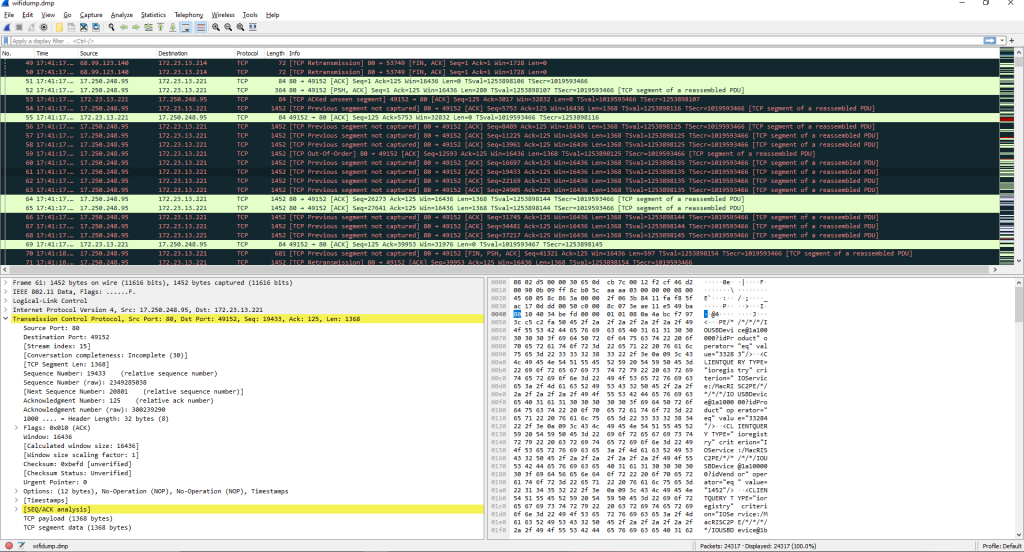Collapse the Transmission Control Protocol section
The height and width of the screenshot is (552, 1024).
click(x=5, y=319)
